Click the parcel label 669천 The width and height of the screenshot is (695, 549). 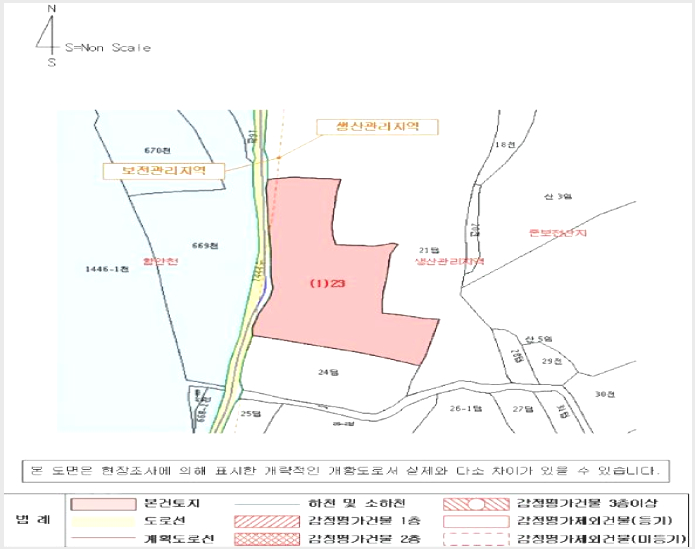click(205, 245)
